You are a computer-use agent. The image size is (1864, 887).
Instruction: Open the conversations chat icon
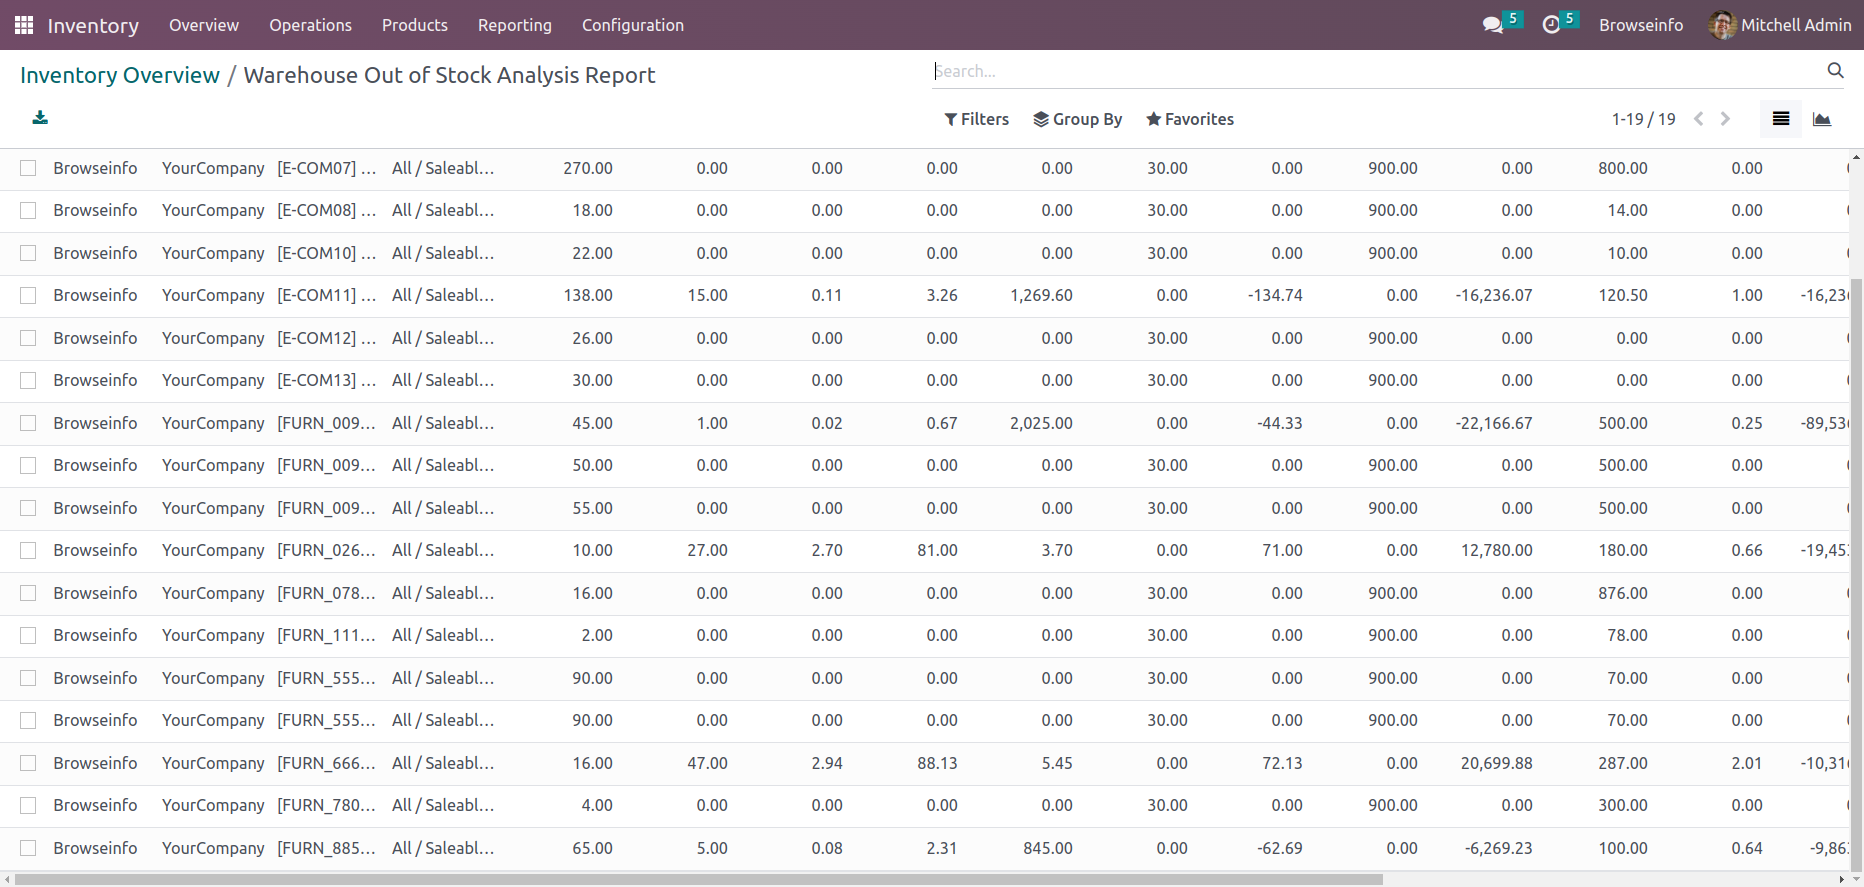1493,25
